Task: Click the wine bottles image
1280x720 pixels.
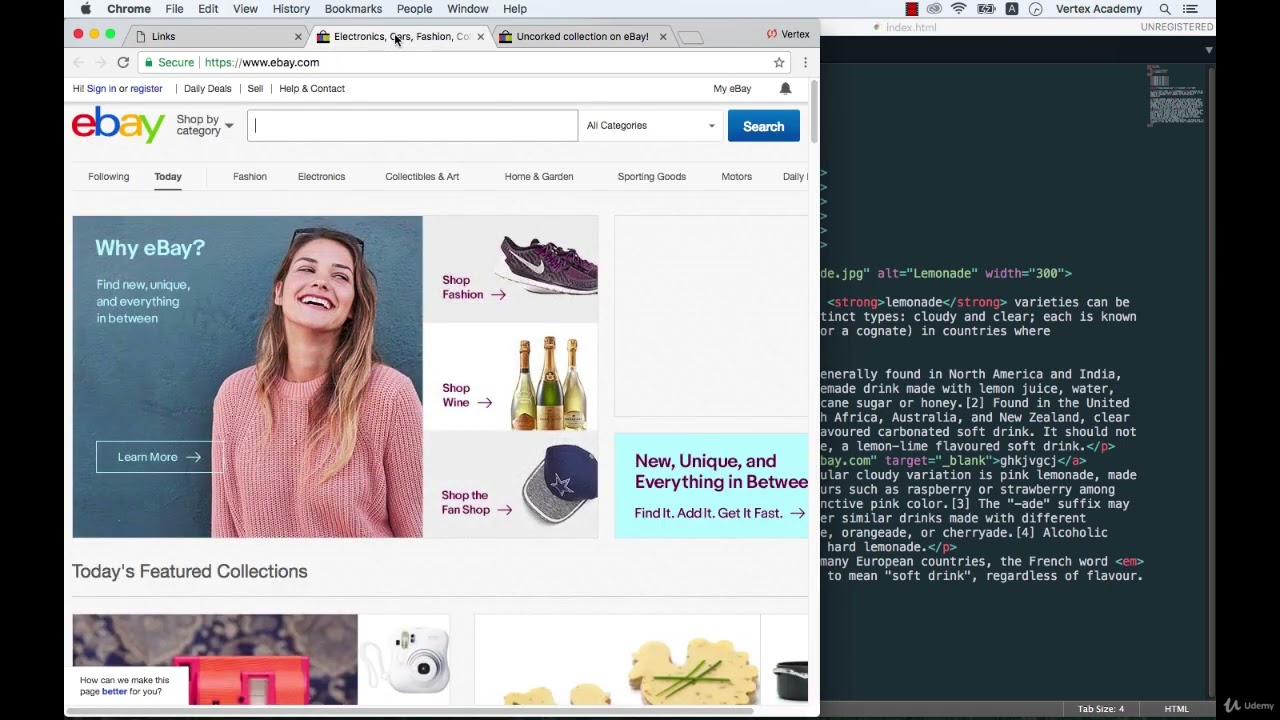Action: click(548, 383)
